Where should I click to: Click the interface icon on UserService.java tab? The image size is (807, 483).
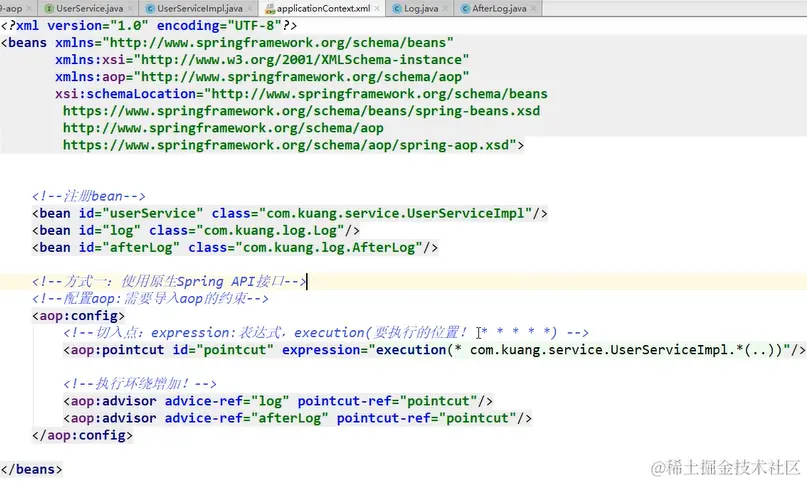49,8
